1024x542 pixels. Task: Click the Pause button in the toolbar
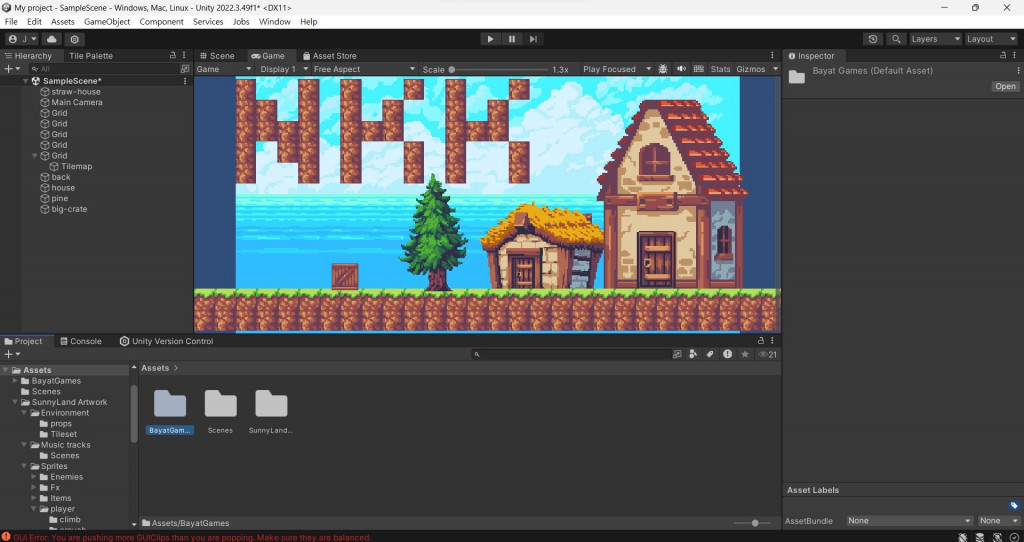(x=511, y=39)
